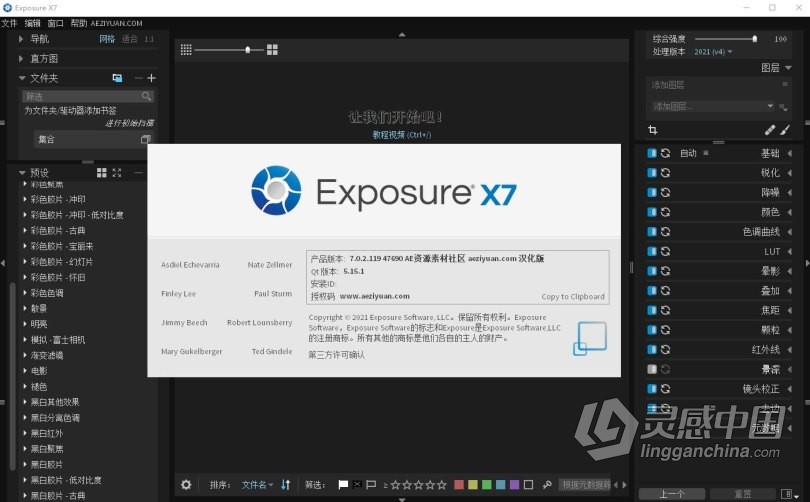Viewport: 810px width, 502px height.
Task: Open the 文件名 sort dropdown
Action: tap(257, 484)
